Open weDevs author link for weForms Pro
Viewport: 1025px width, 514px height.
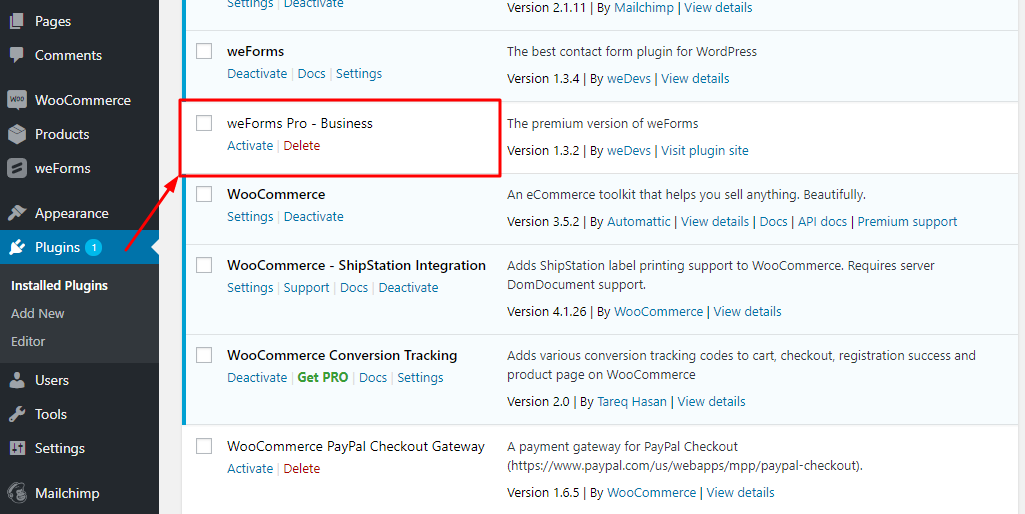click(x=629, y=150)
